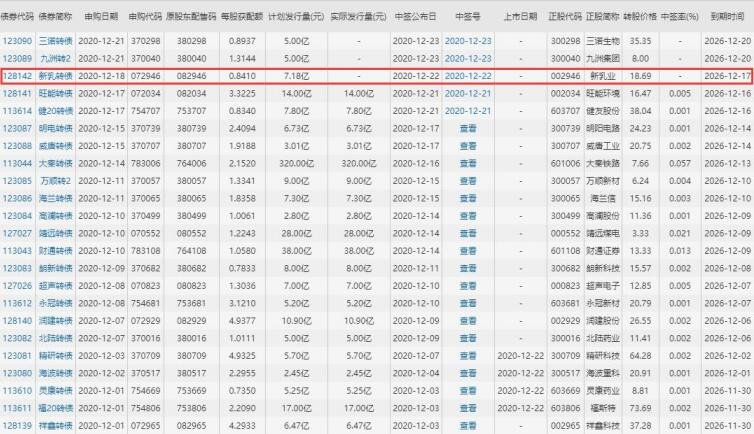
Task: Open lottery number link 2020-12-22 in row 128142
Action: click(468, 76)
